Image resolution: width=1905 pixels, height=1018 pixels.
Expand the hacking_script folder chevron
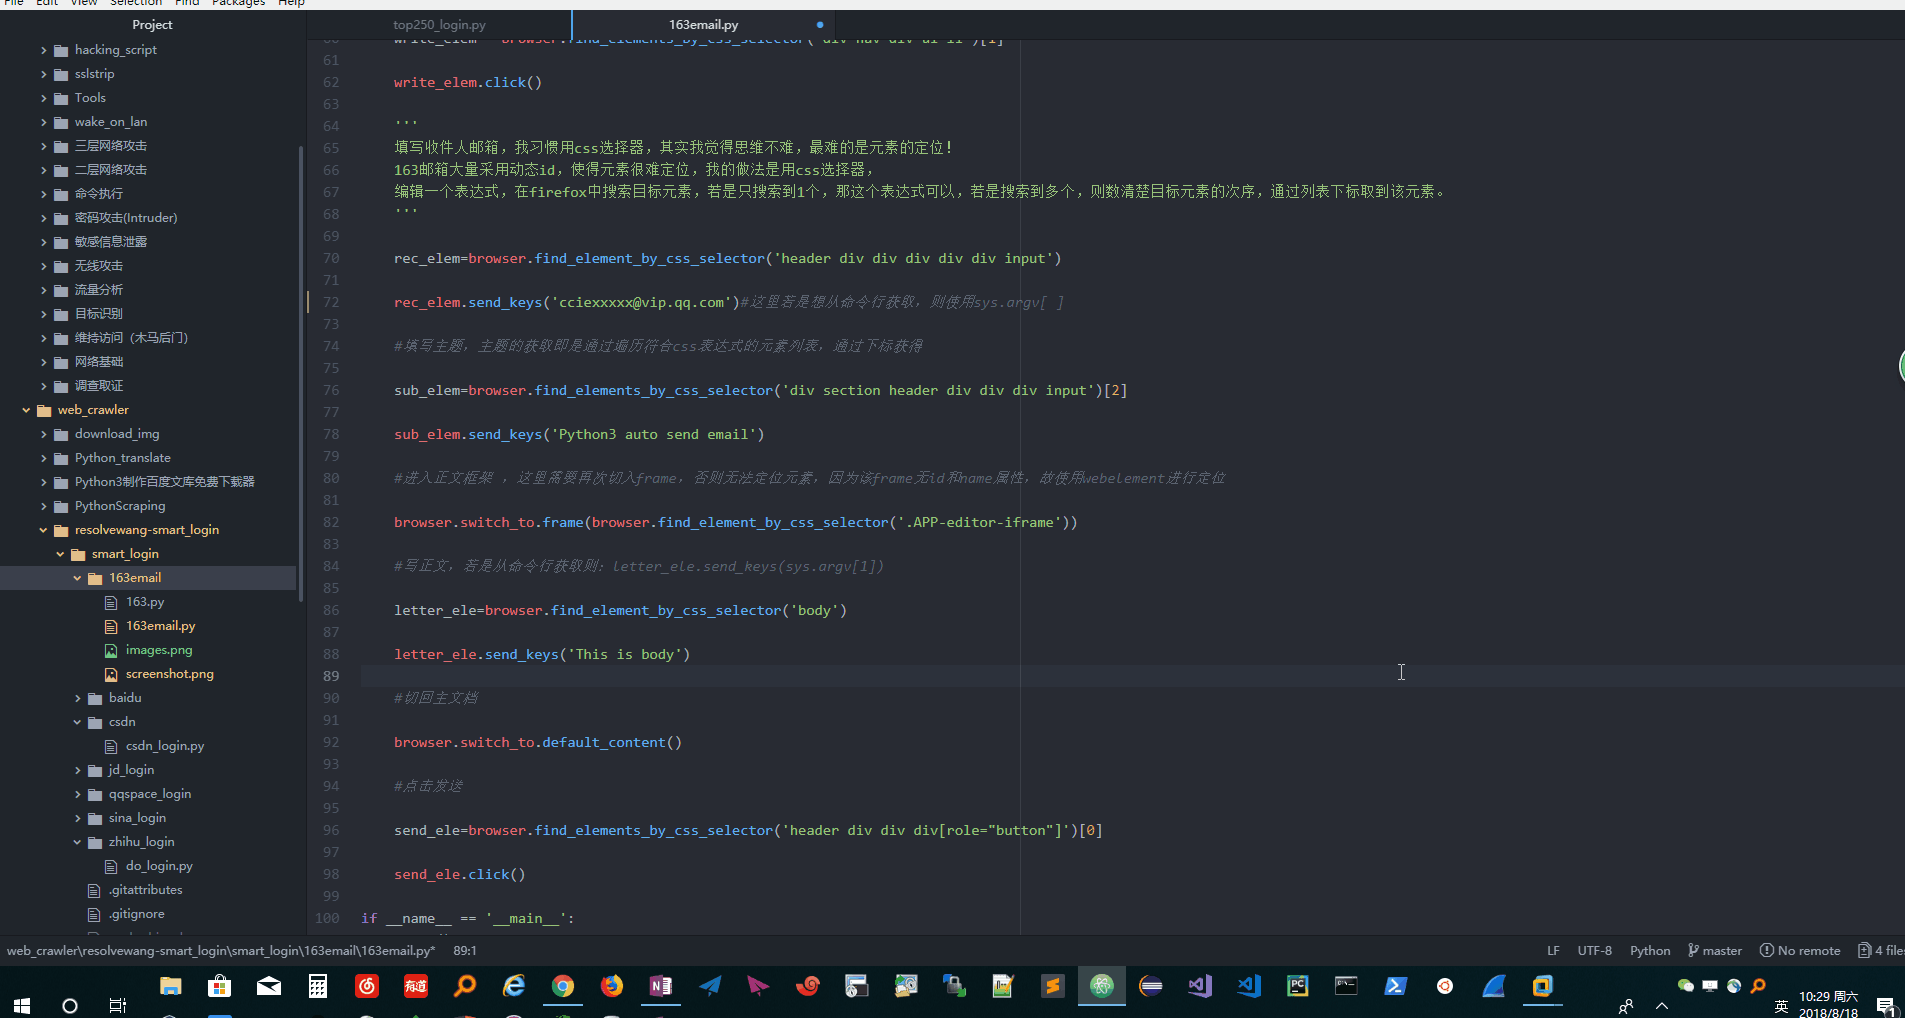tap(44, 50)
